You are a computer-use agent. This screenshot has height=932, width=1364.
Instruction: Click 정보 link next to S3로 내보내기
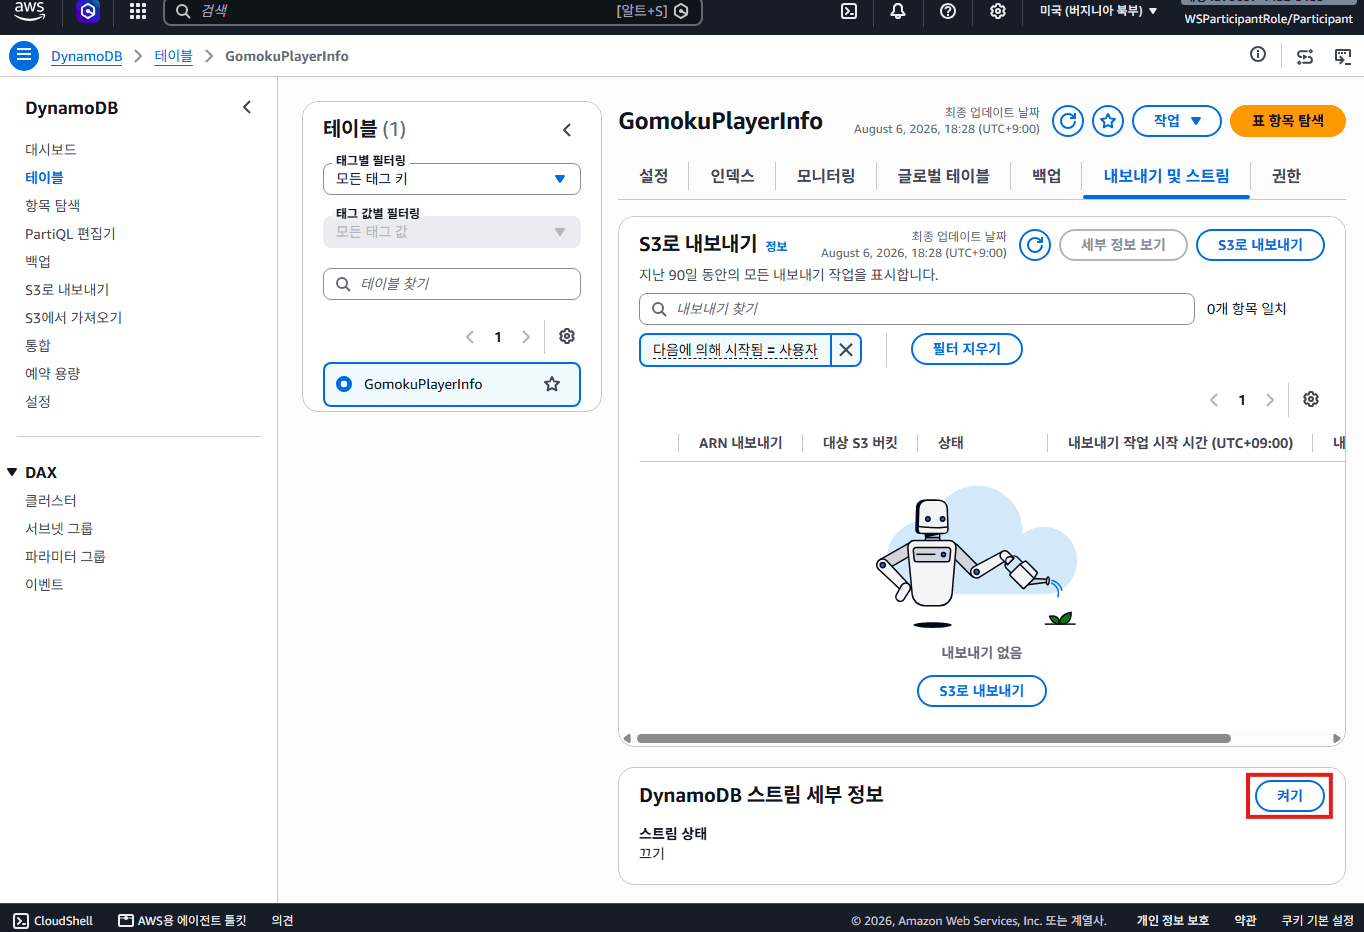click(776, 246)
